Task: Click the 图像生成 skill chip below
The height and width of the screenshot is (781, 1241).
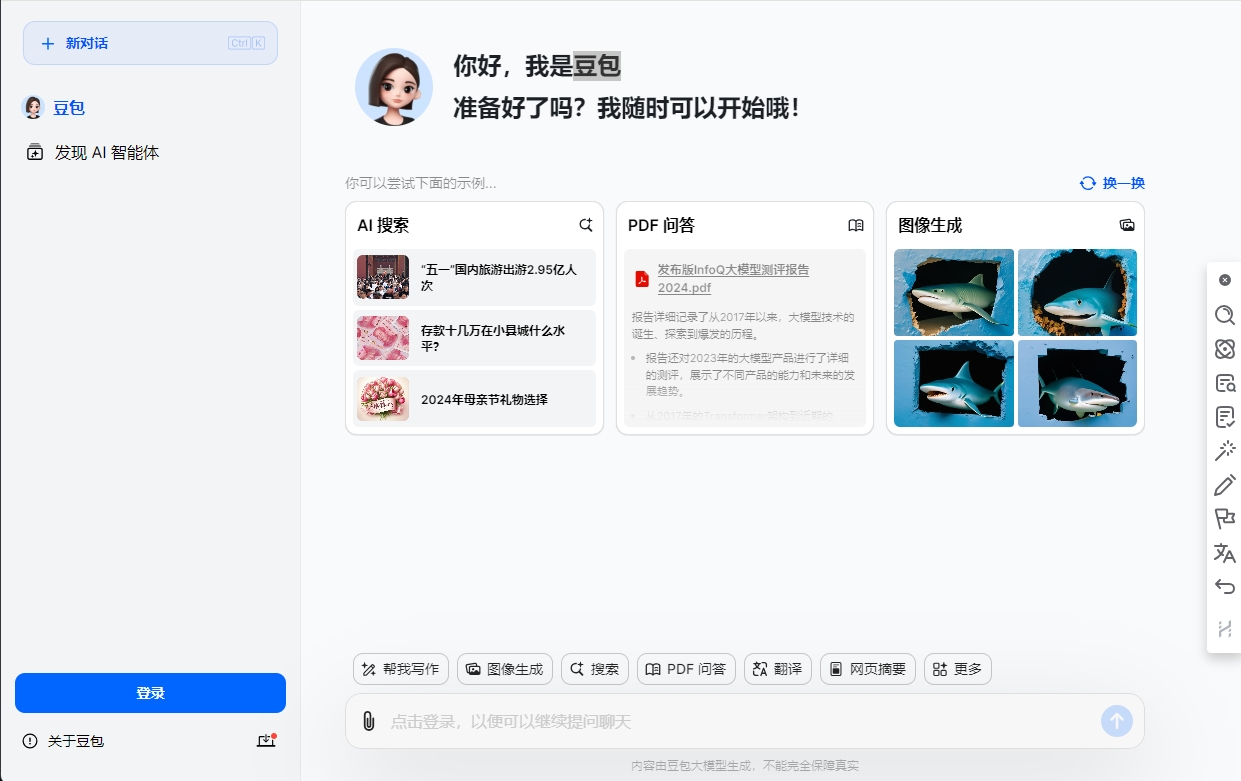Action: point(505,669)
